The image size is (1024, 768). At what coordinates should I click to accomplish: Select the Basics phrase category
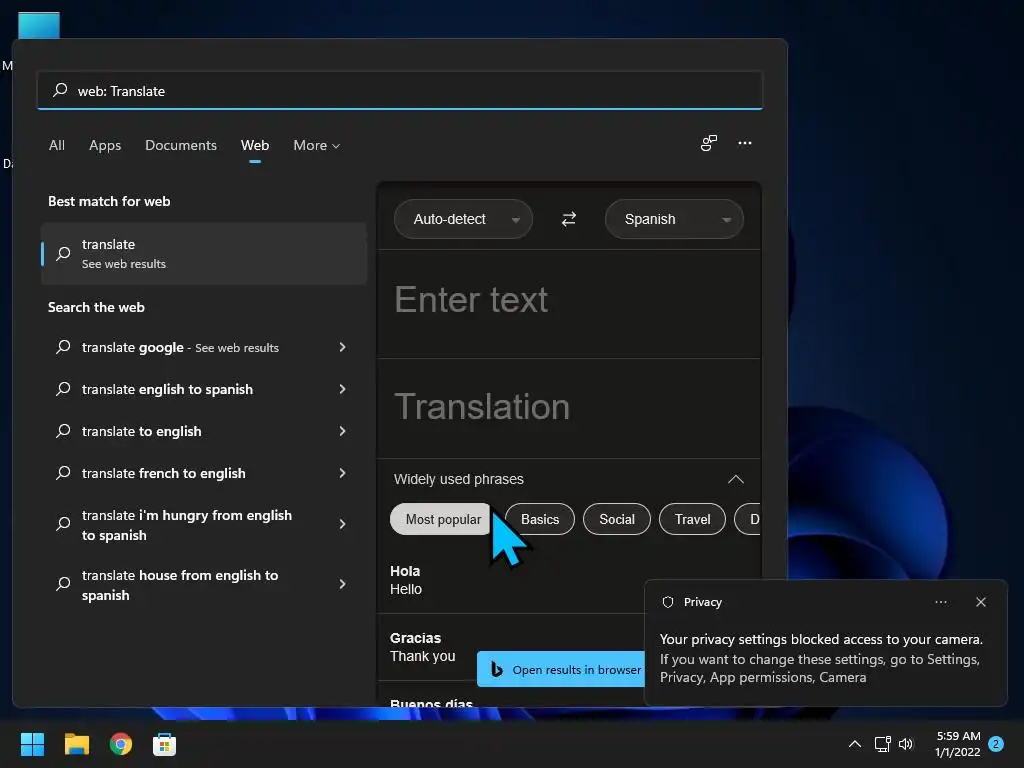click(540, 519)
